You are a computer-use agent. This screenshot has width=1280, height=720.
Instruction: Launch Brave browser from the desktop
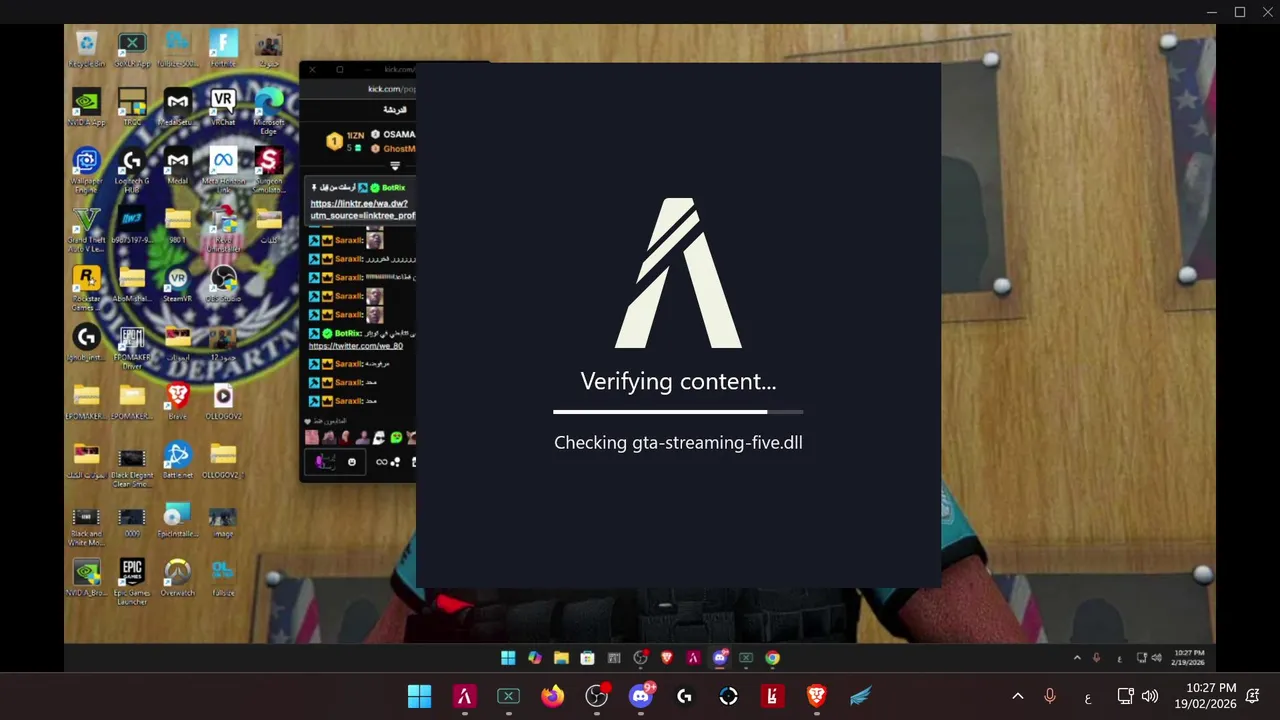177,402
